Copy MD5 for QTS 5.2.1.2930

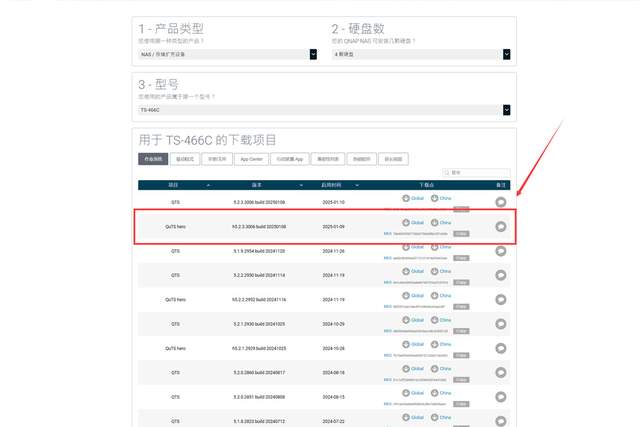pos(461,331)
